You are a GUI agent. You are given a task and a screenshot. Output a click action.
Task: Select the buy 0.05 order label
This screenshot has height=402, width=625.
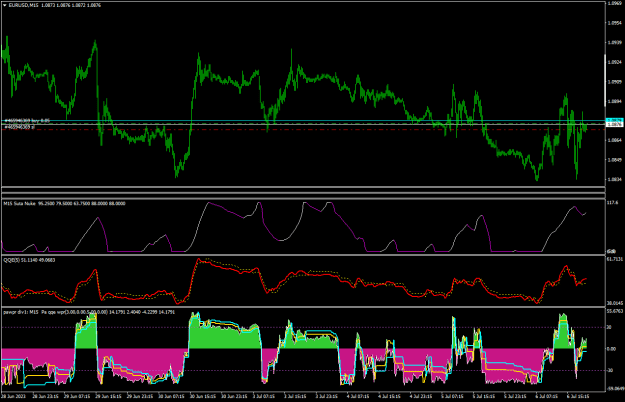click(x=27, y=120)
